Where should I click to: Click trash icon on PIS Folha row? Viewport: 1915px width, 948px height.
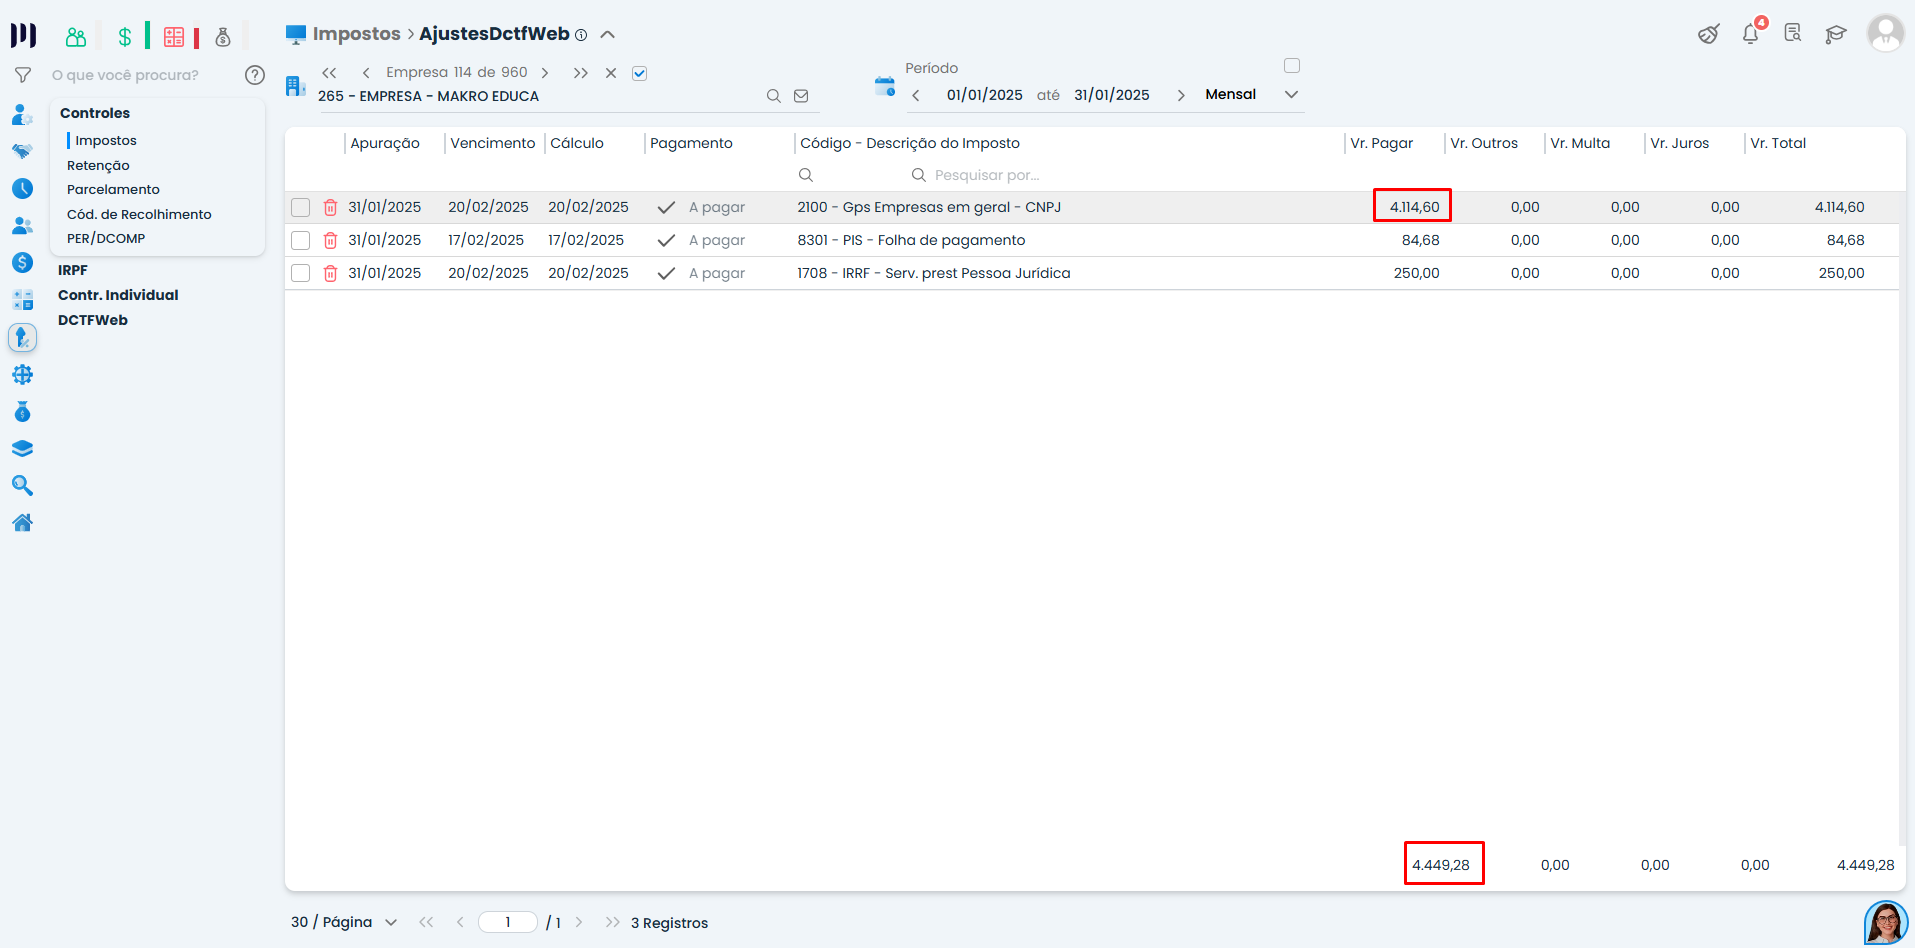coord(330,241)
